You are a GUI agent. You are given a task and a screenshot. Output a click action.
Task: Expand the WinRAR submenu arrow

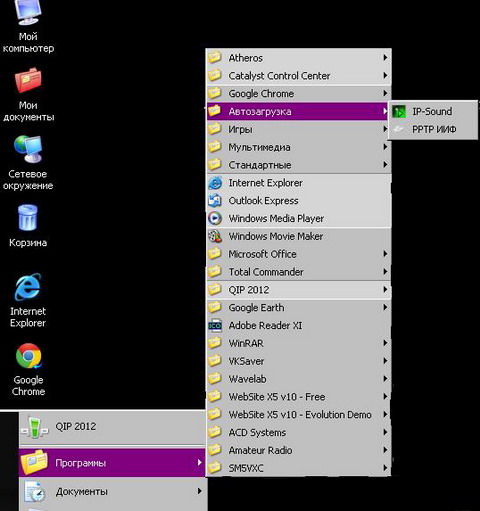(x=385, y=343)
